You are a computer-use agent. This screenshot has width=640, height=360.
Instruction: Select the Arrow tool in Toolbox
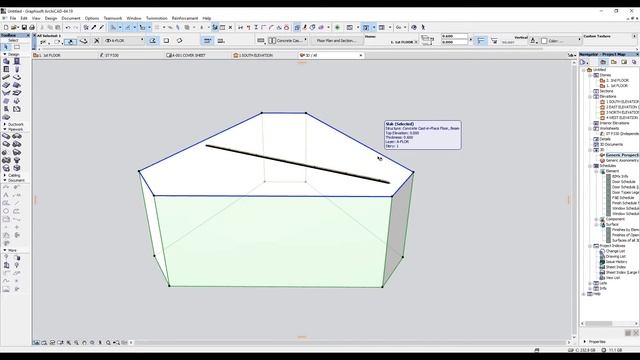pos(6,47)
